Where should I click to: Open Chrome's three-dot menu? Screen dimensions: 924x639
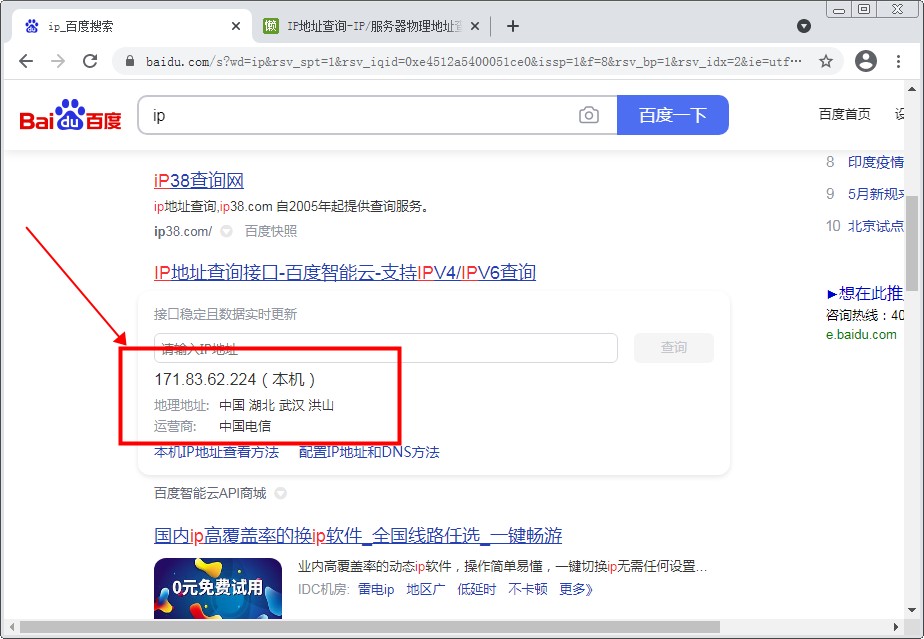click(898, 61)
